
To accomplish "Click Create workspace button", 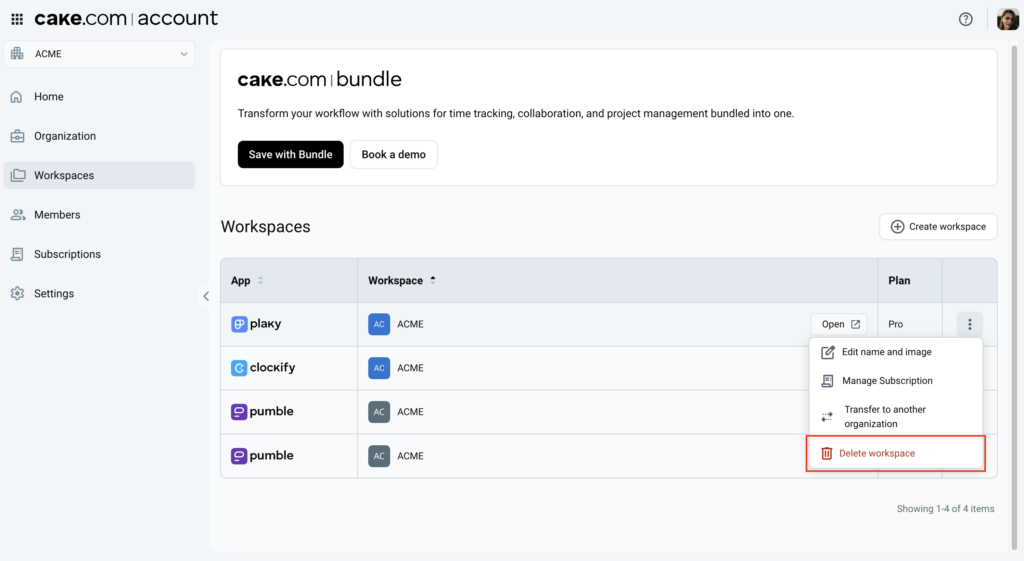I will coord(938,227).
